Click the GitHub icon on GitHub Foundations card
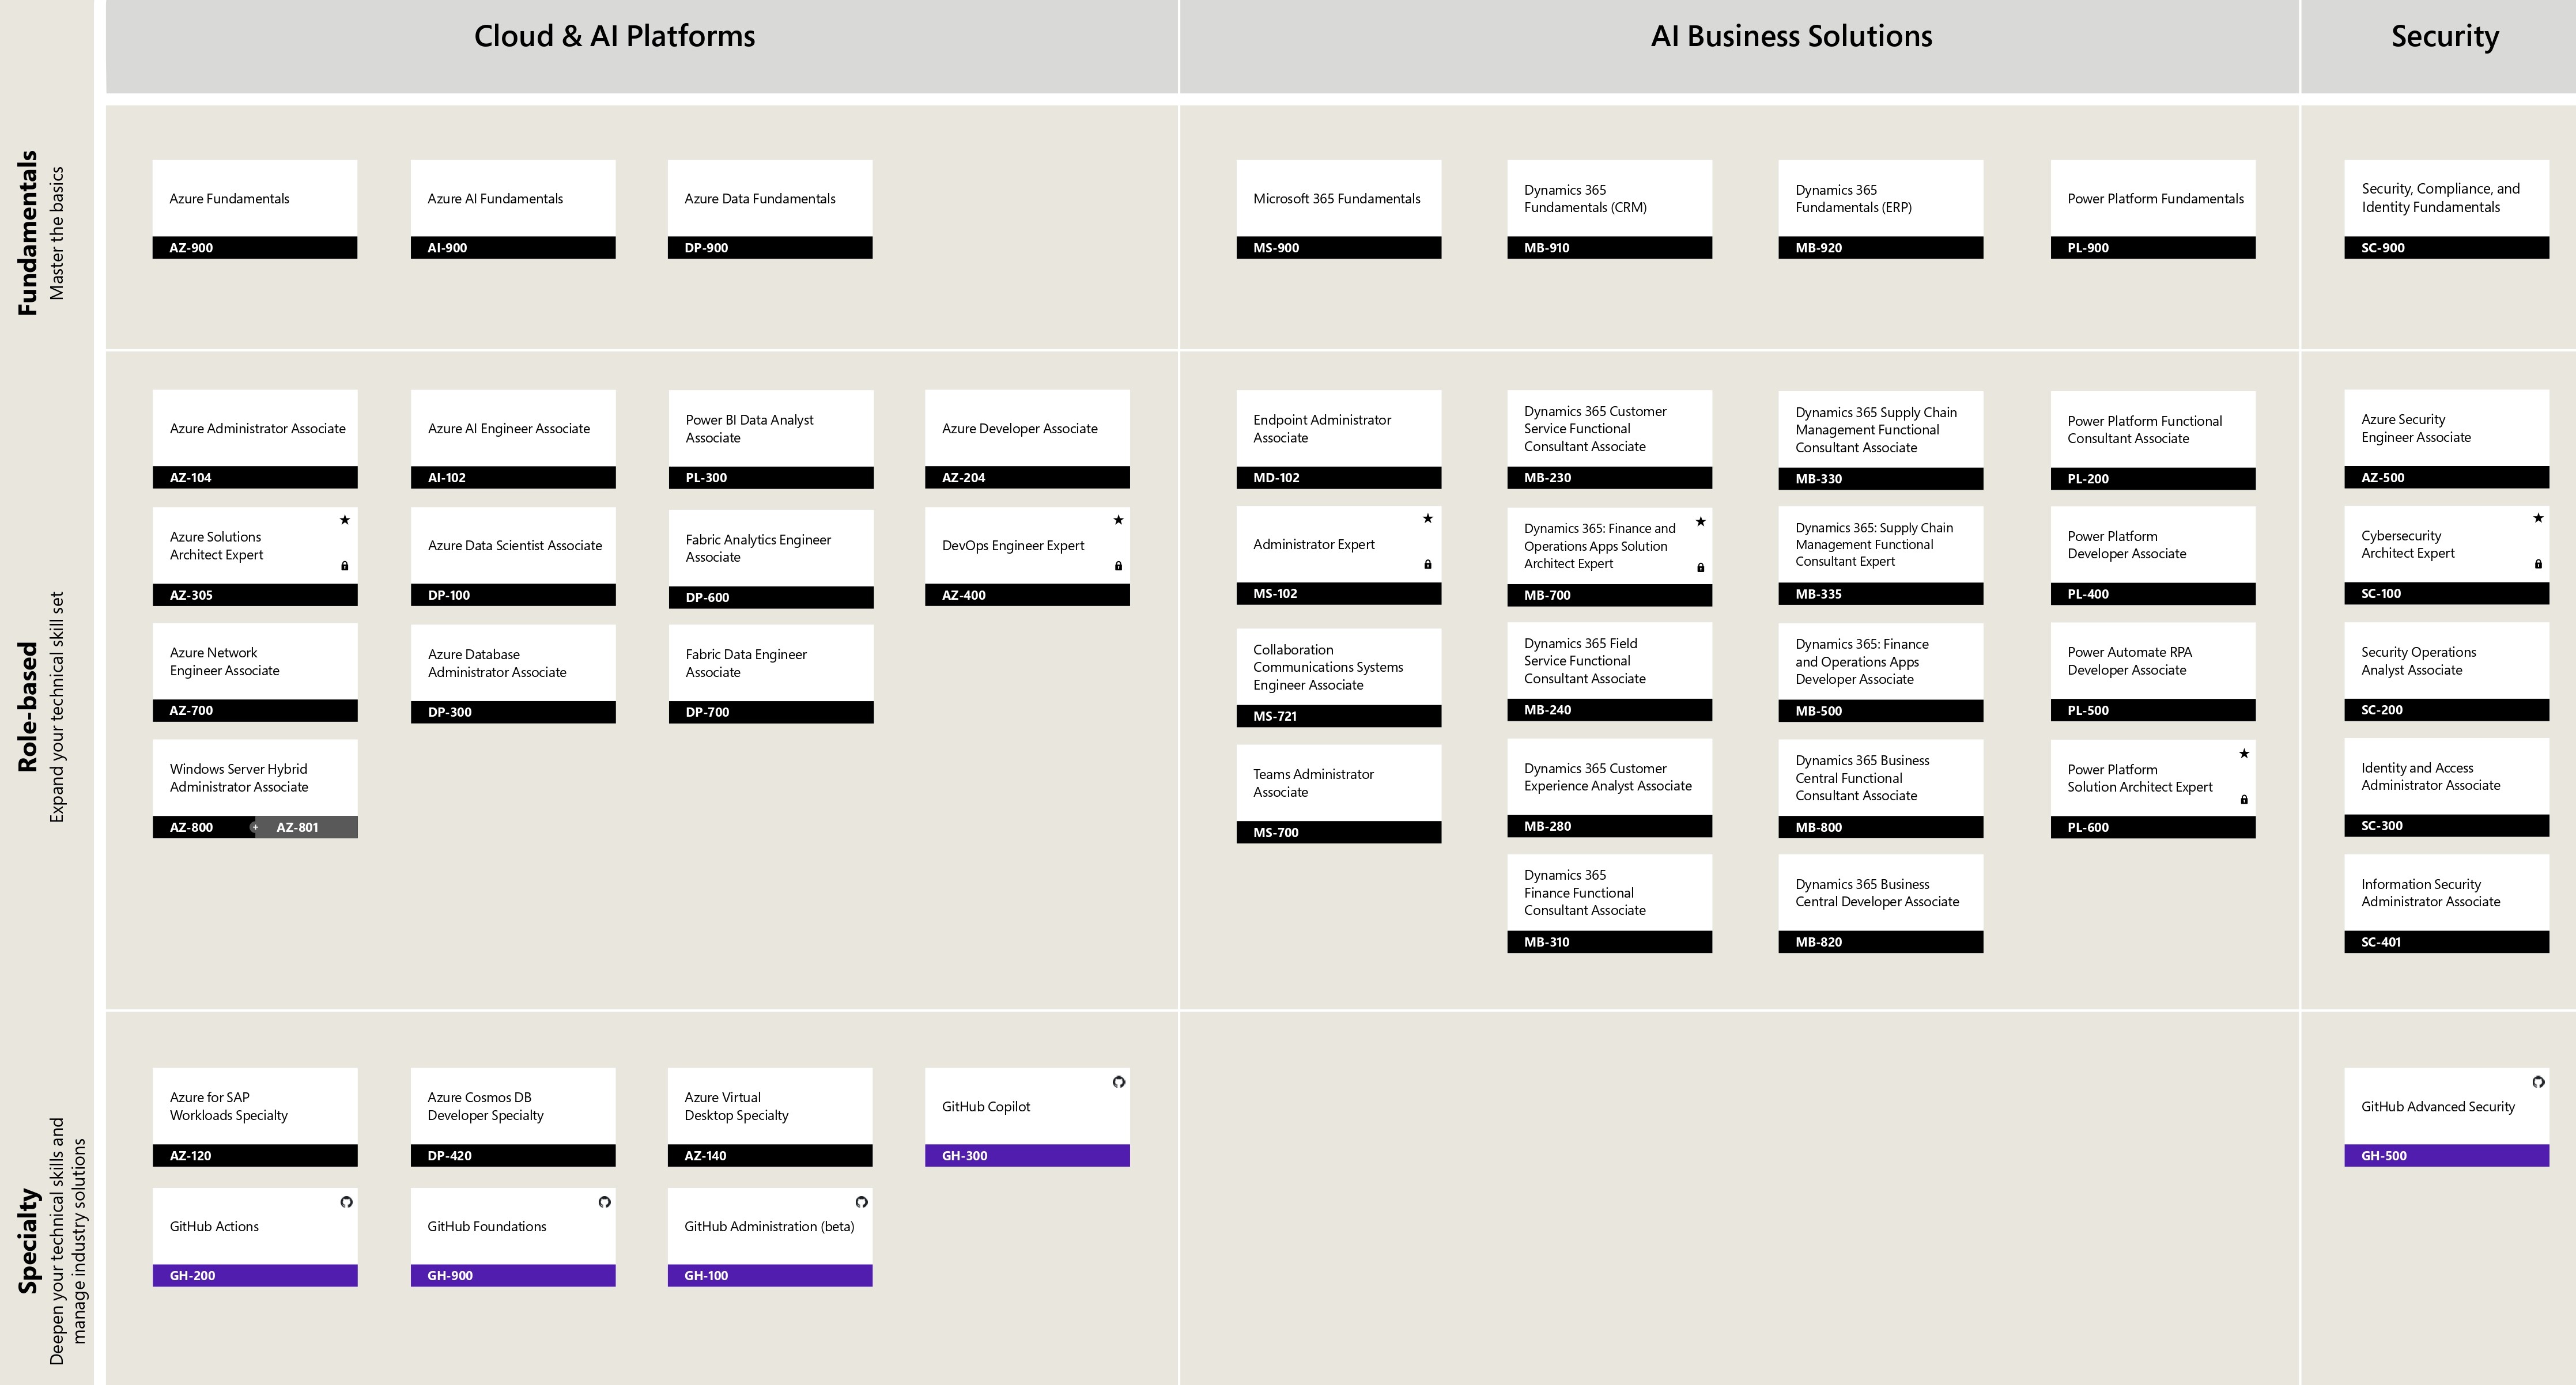This screenshot has height=1385, width=2576. (604, 1202)
